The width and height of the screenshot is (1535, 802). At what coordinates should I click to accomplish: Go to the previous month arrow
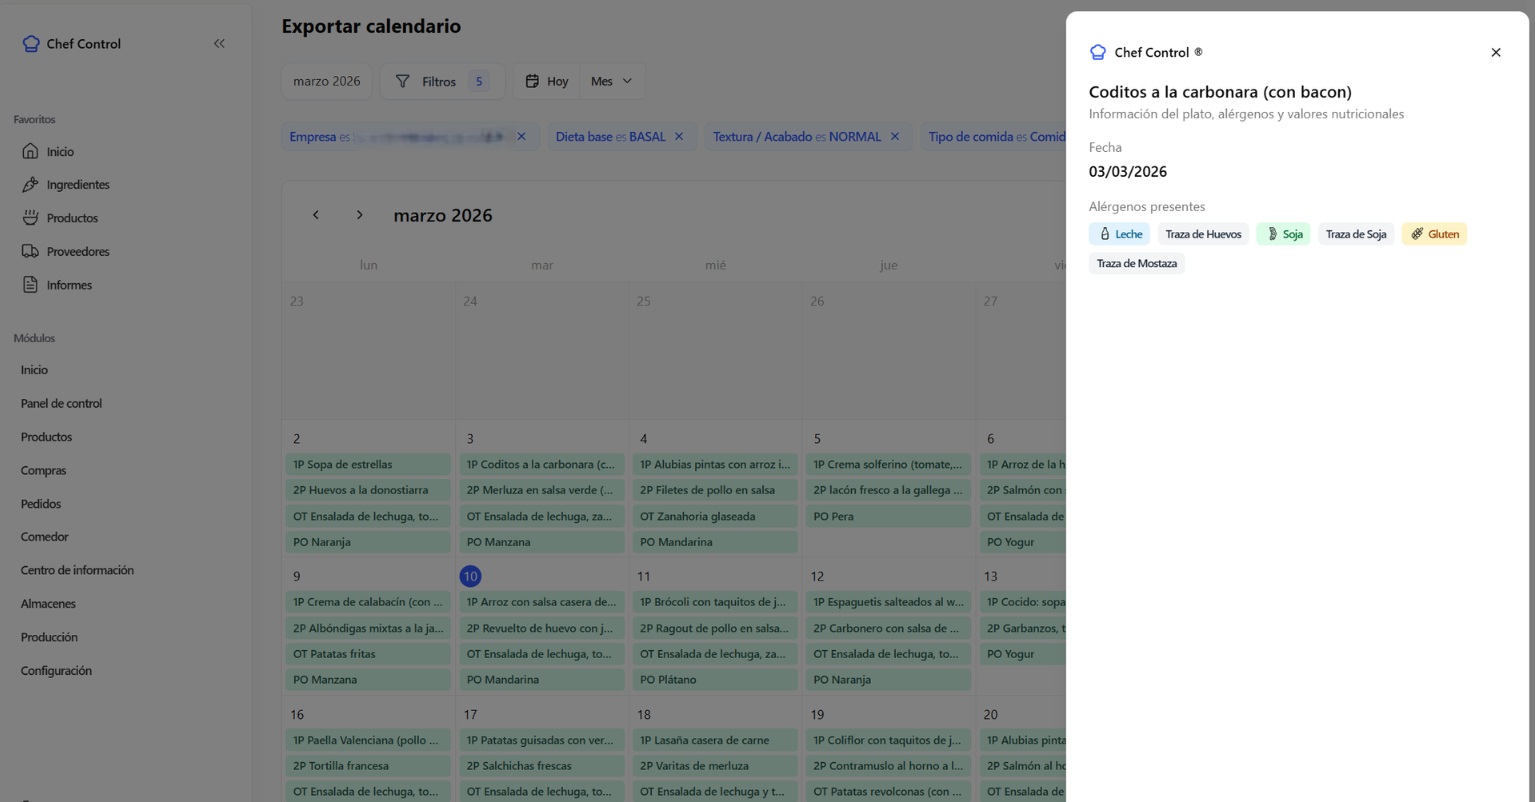(x=316, y=215)
